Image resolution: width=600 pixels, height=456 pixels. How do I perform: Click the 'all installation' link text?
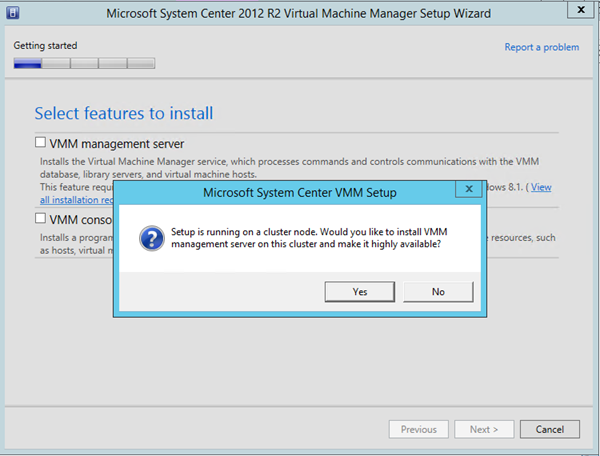[77, 200]
